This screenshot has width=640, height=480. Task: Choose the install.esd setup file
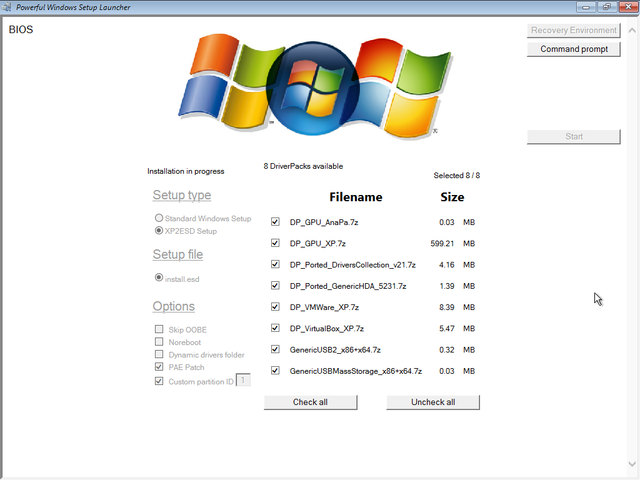(x=159, y=278)
